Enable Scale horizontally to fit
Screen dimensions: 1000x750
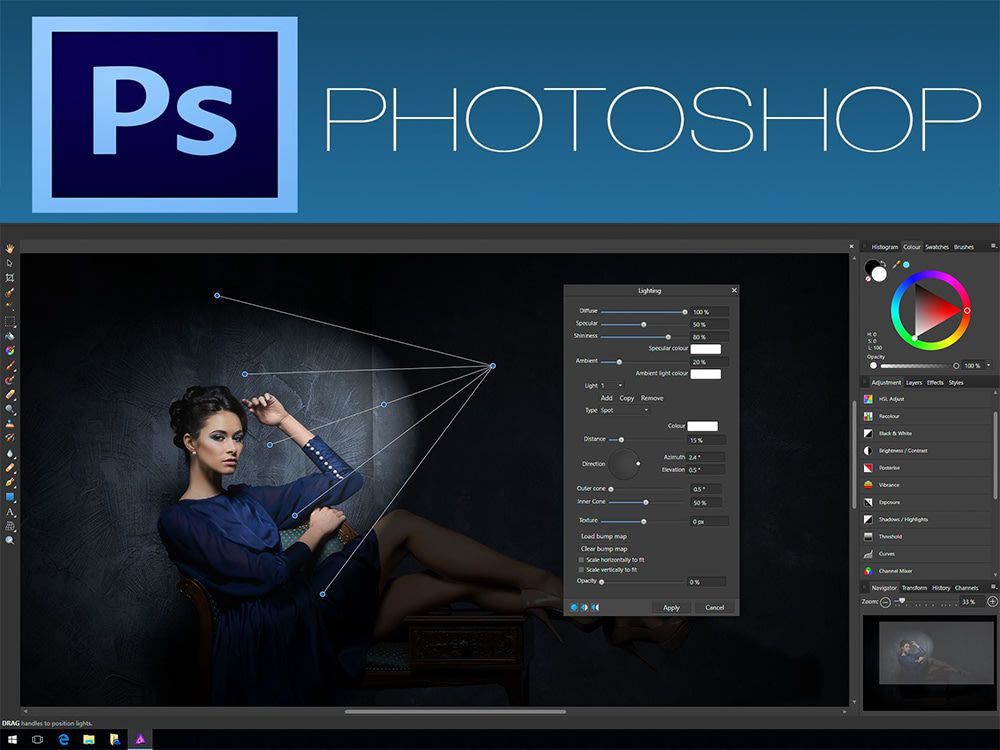(x=581, y=560)
